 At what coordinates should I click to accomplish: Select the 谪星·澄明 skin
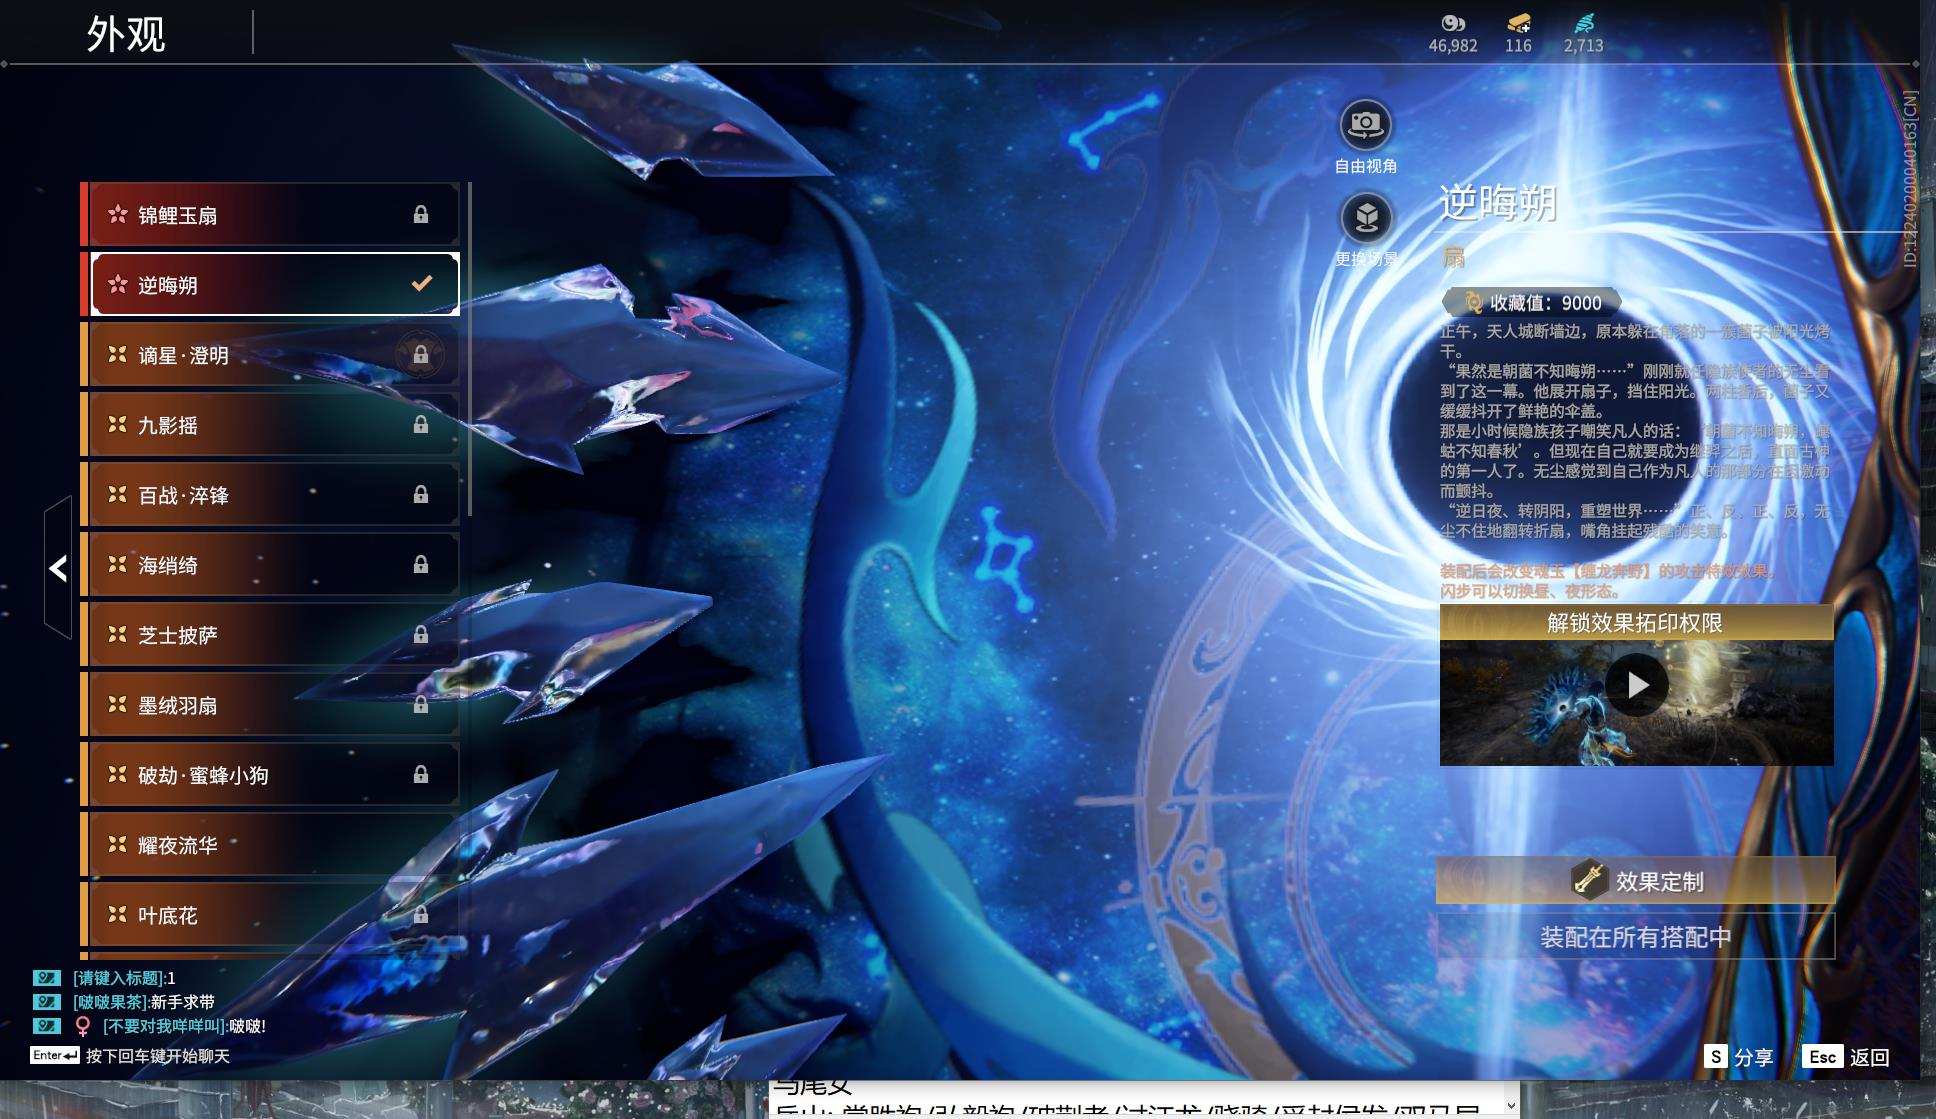click(270, 355)
